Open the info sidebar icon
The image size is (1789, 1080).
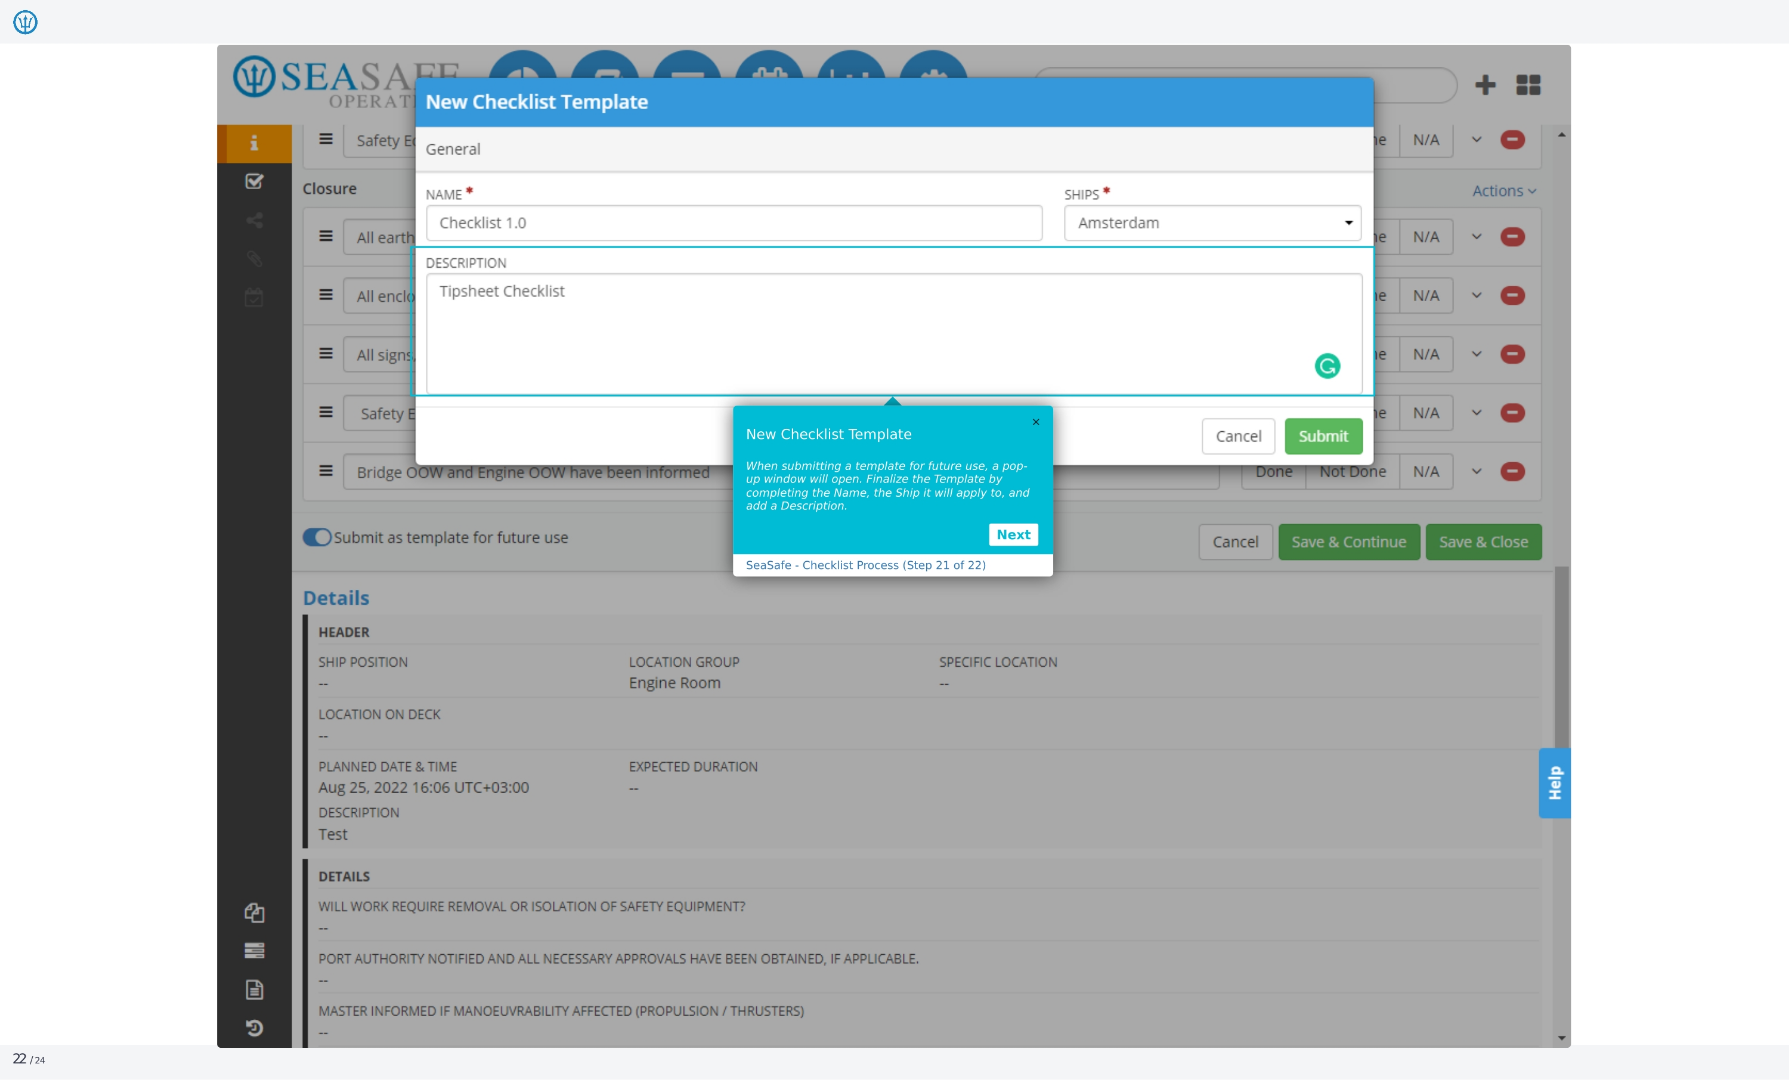254,143
